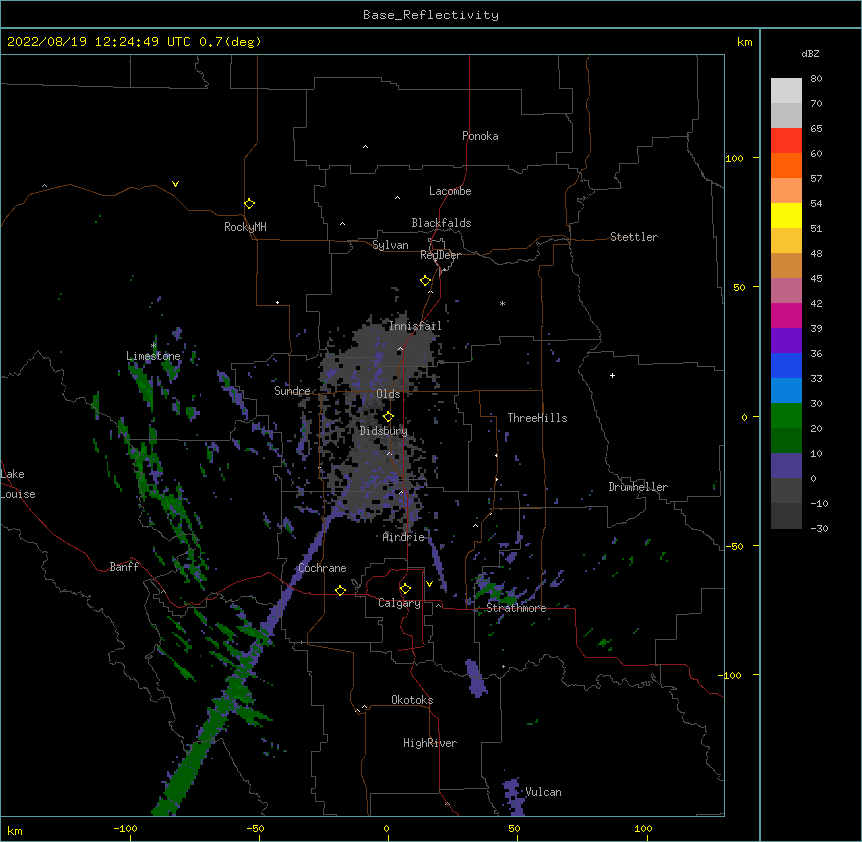Select the Vulcan label
The width and height of the screenshot is (862, 842).
tap(543, 792)
